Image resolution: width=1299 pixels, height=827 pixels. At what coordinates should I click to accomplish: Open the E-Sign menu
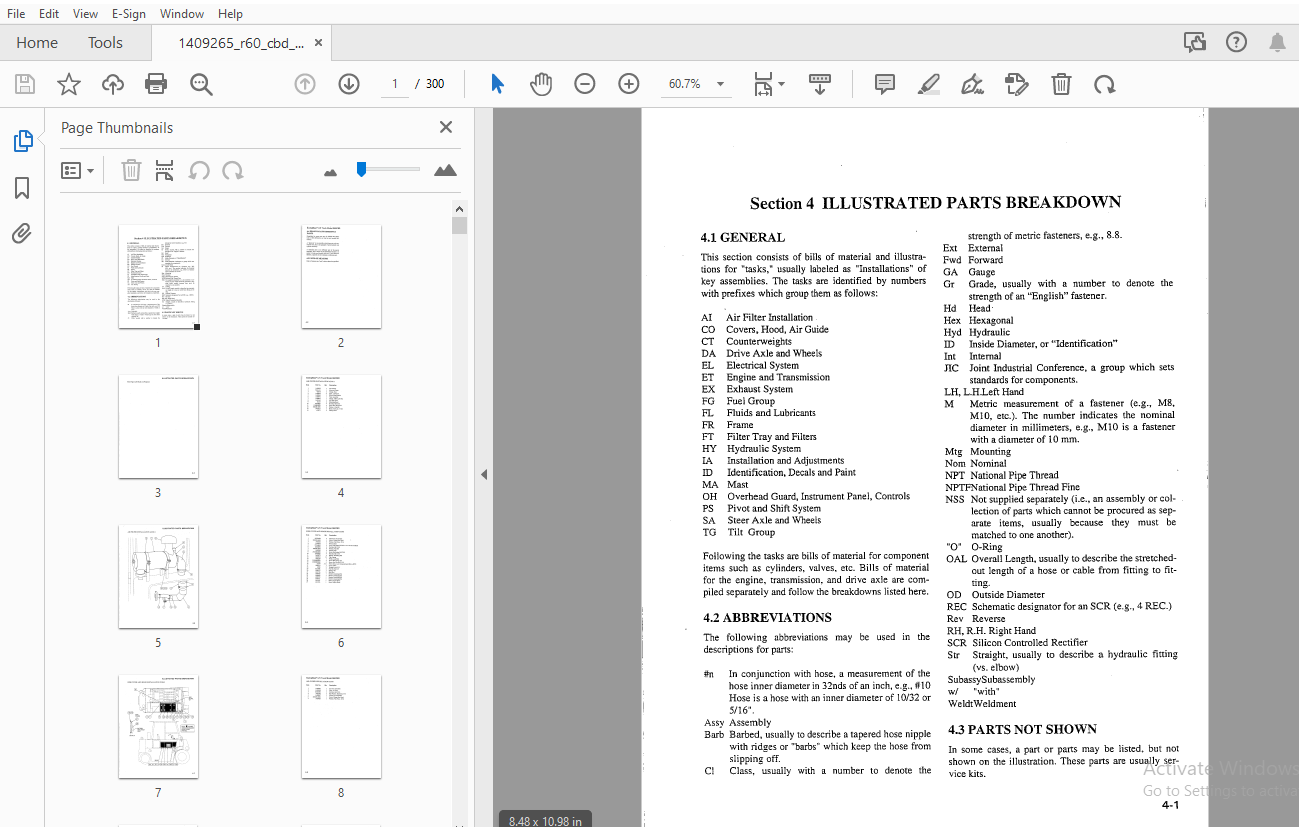pyautogui.click(x=129, y=14)
